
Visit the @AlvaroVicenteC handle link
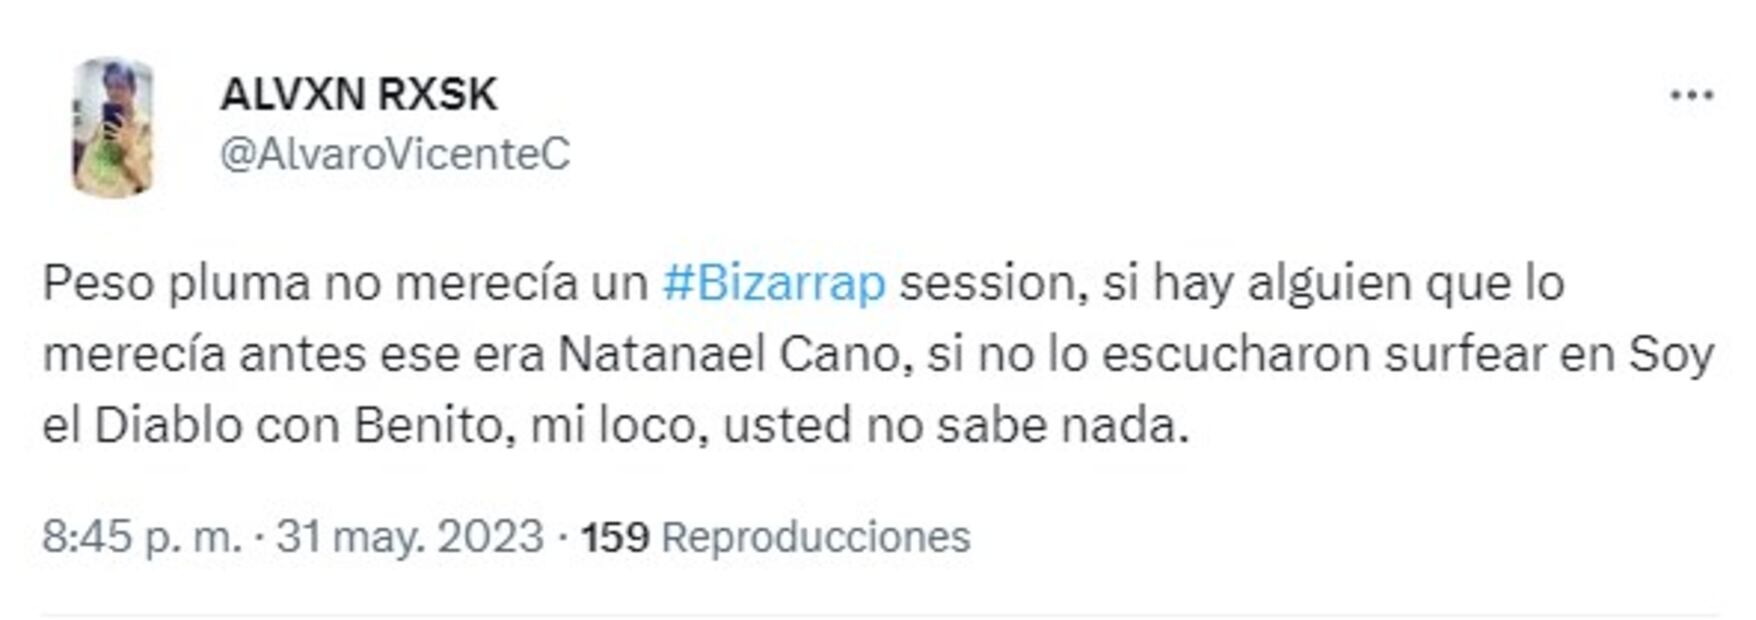click(395, 154)
